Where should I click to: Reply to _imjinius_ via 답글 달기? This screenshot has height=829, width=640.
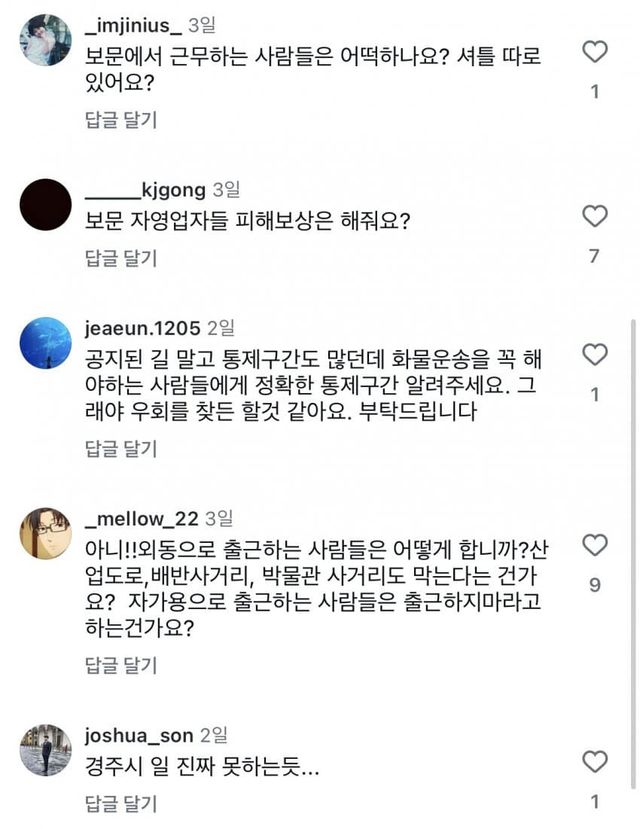[121, 120]
